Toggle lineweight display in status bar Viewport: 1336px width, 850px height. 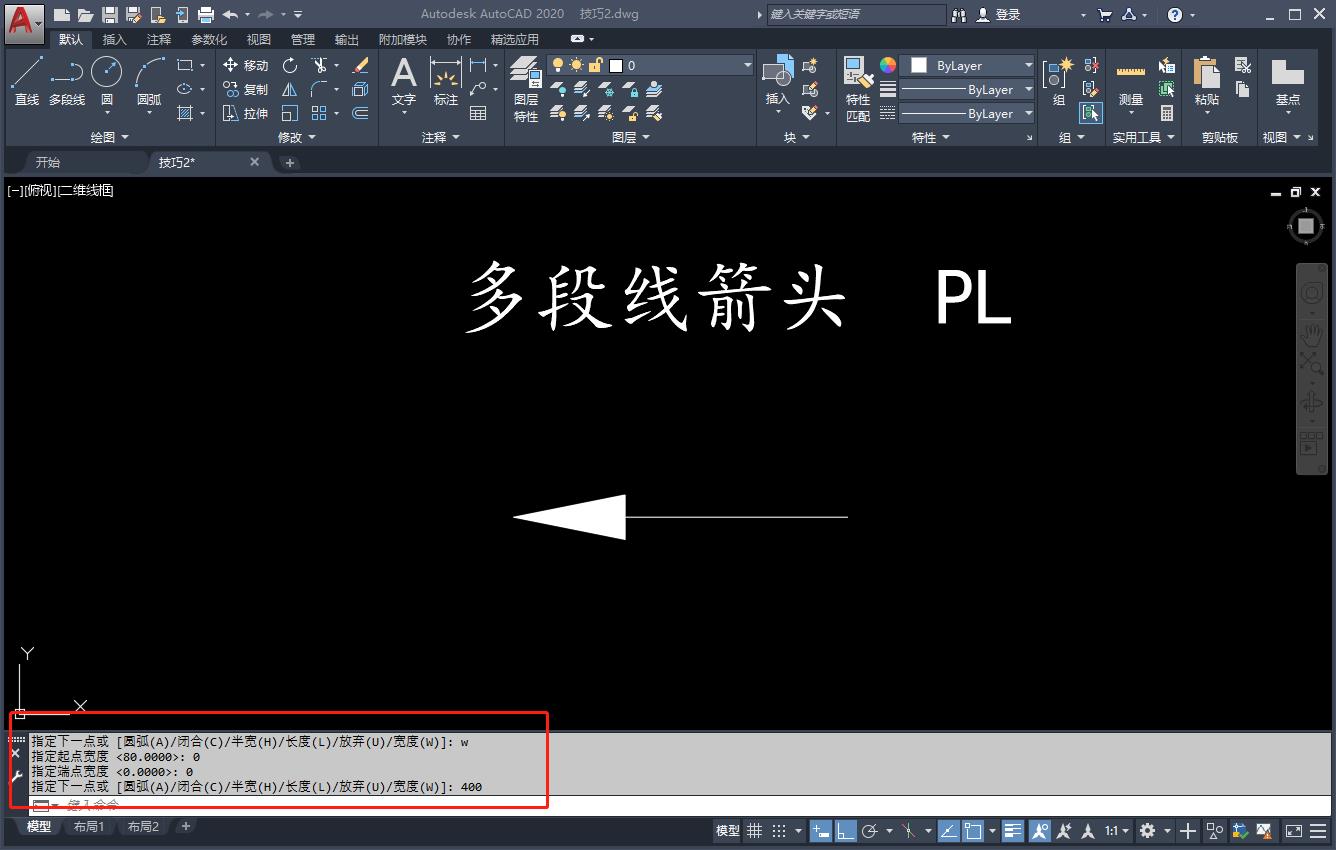(x=1013, y=831)
